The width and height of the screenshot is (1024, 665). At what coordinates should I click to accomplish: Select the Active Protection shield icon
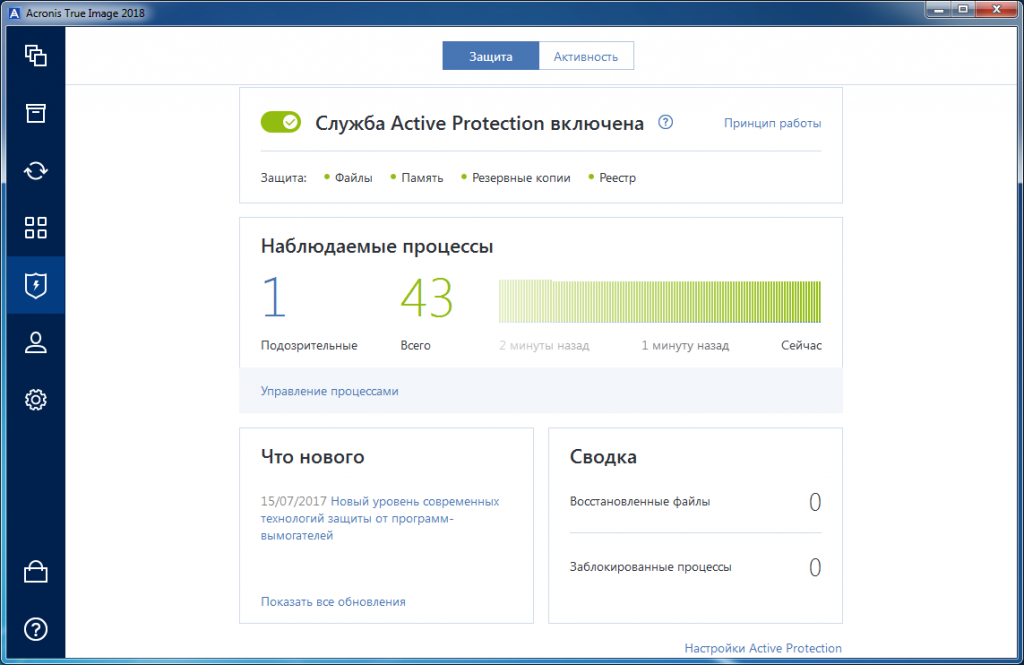(x=35, y=285)
